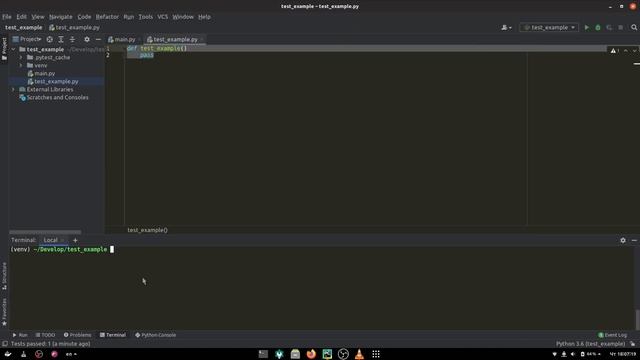Viewport: 640px width, 360px height.
Task: Close the Local terminal tab
Action: pyautogui.click(x=63, y=240)
